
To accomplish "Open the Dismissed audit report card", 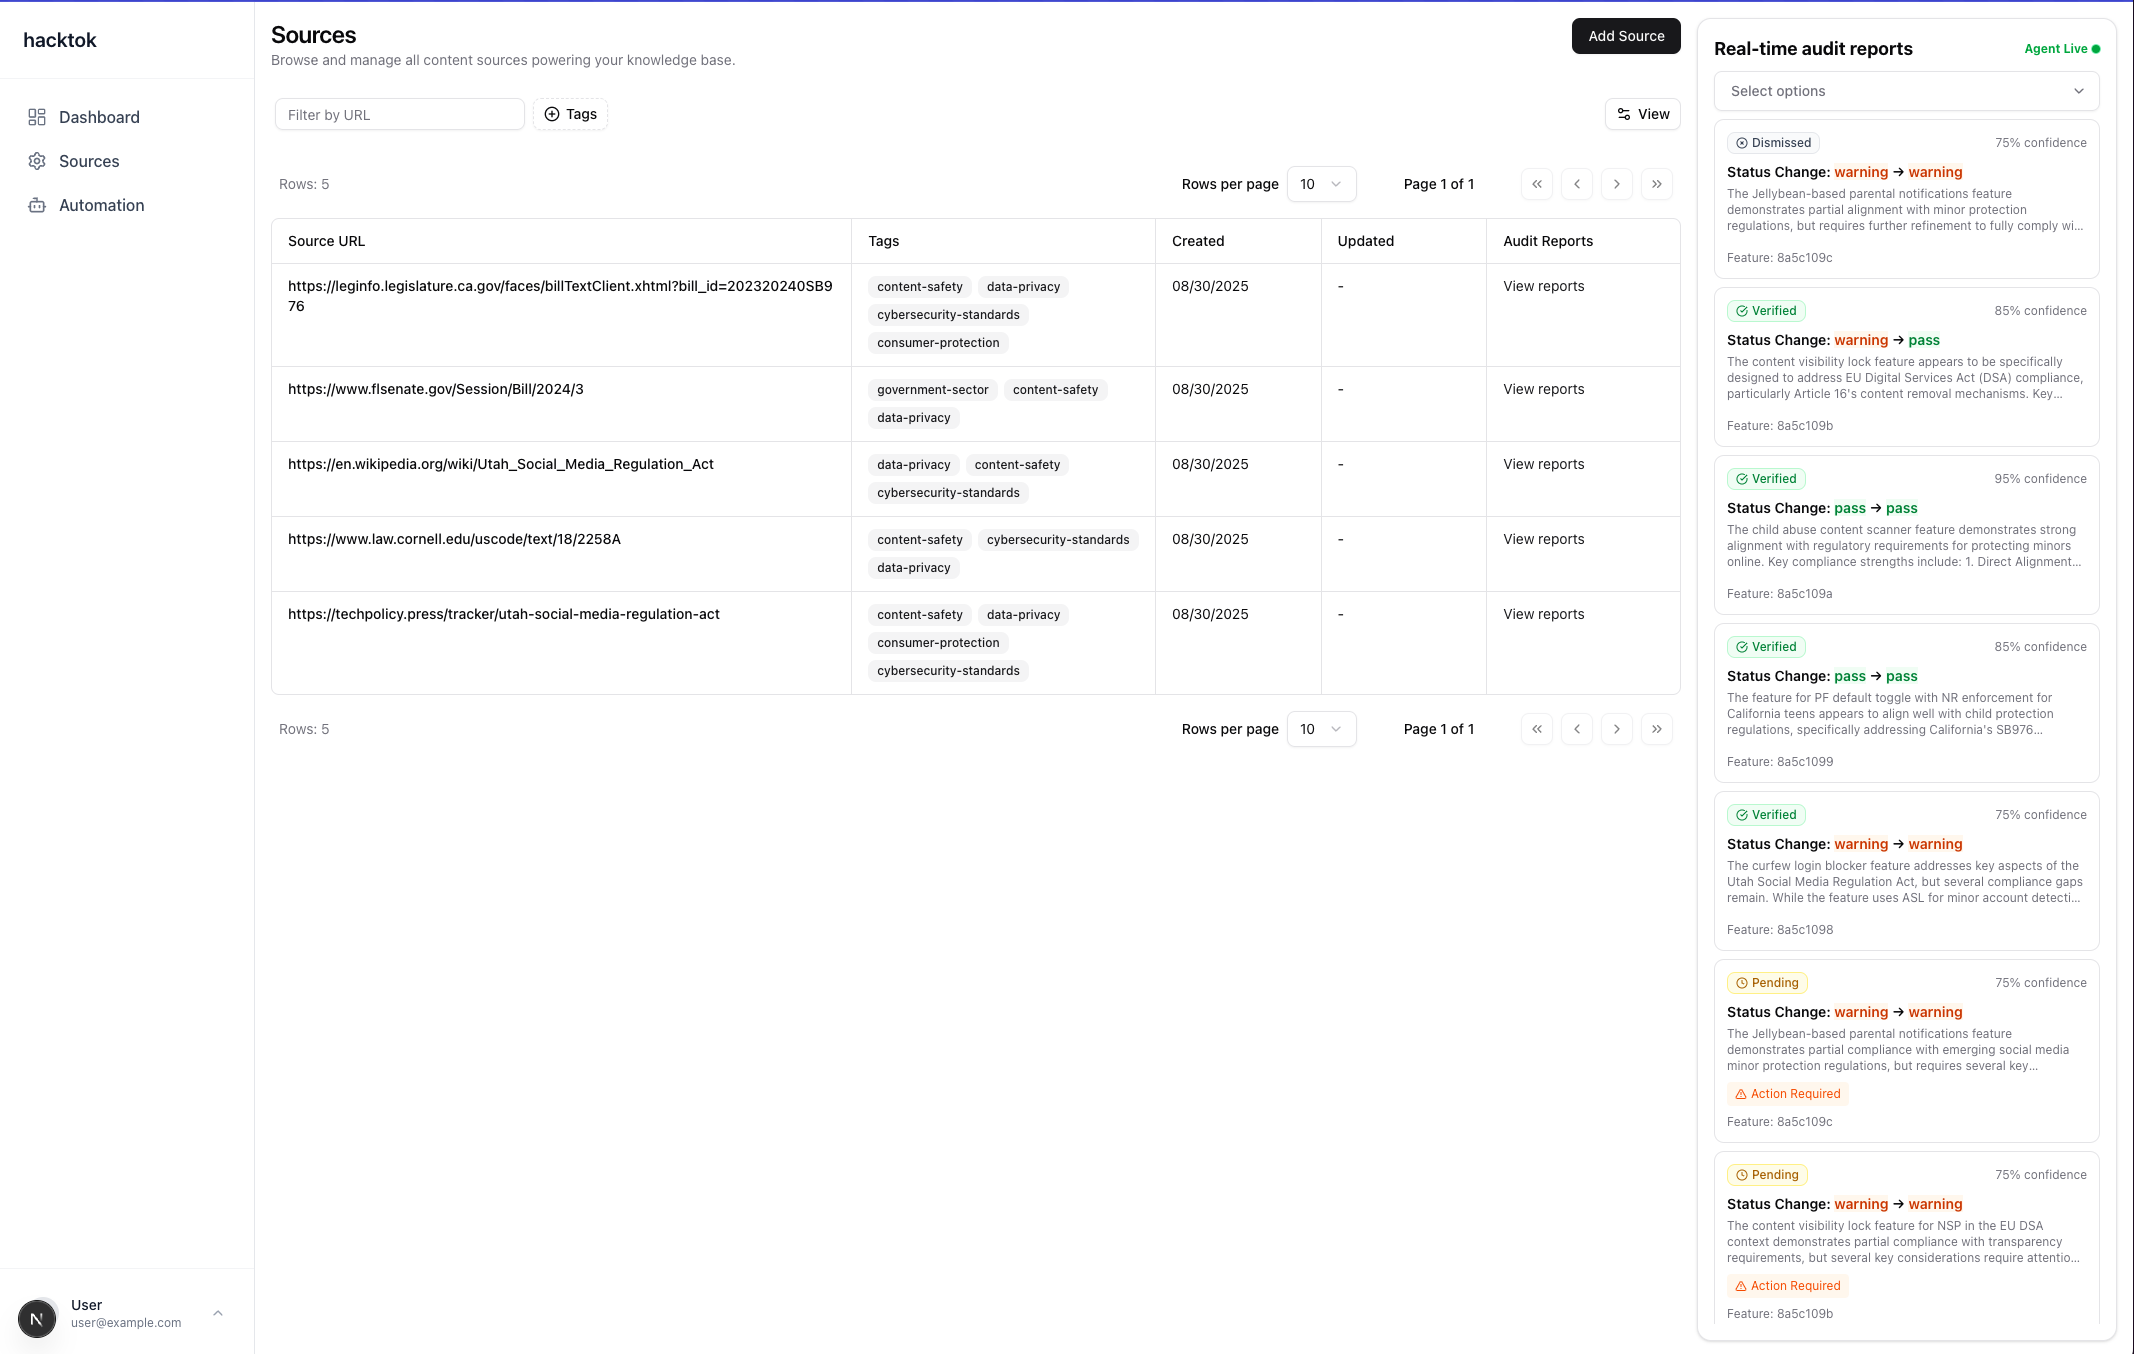I will [1906, 199].
